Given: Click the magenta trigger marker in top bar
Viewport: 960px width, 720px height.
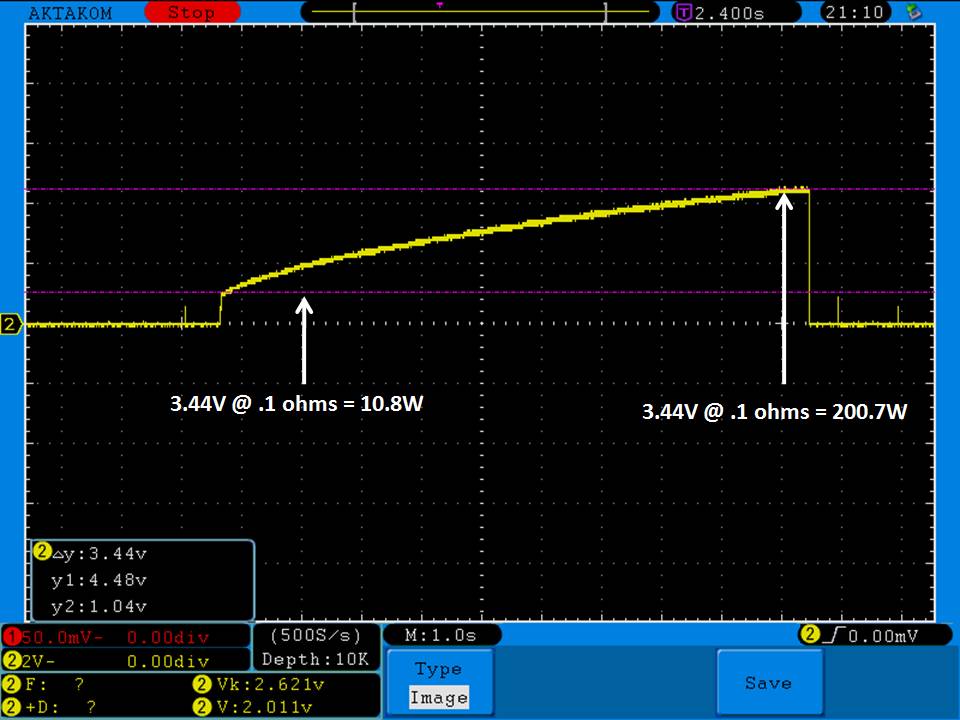Looking at the screenshot, I should pyautogui.click(x=439, y=5).
